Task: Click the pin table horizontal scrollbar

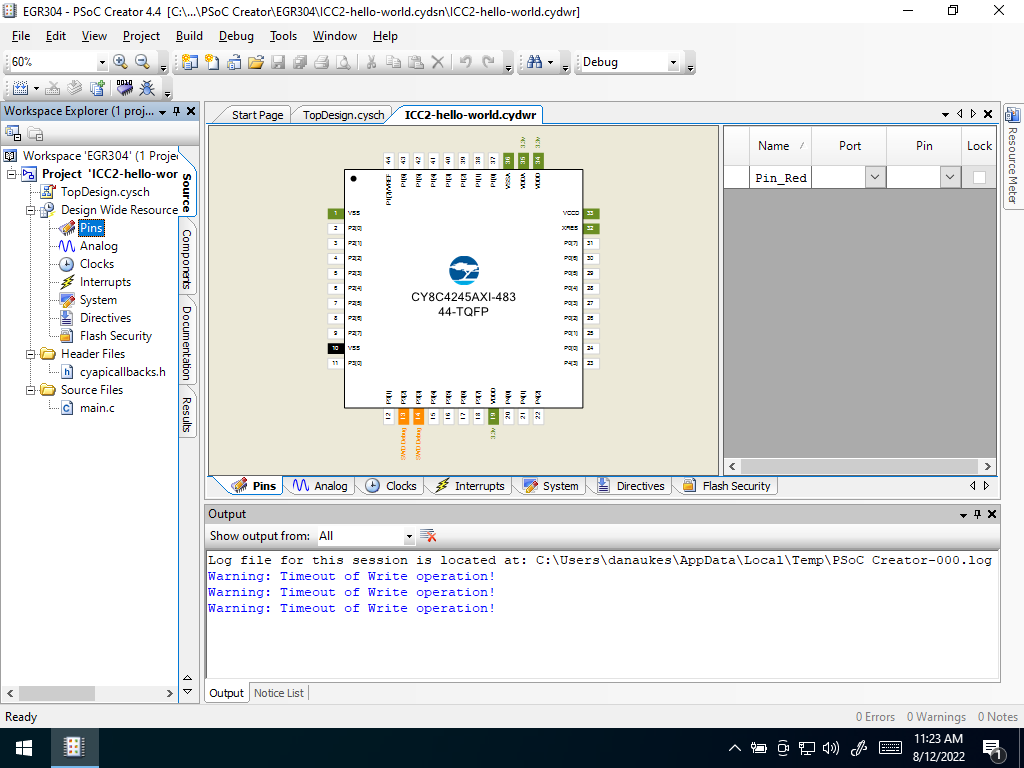Action: click(x=859, y=466)
